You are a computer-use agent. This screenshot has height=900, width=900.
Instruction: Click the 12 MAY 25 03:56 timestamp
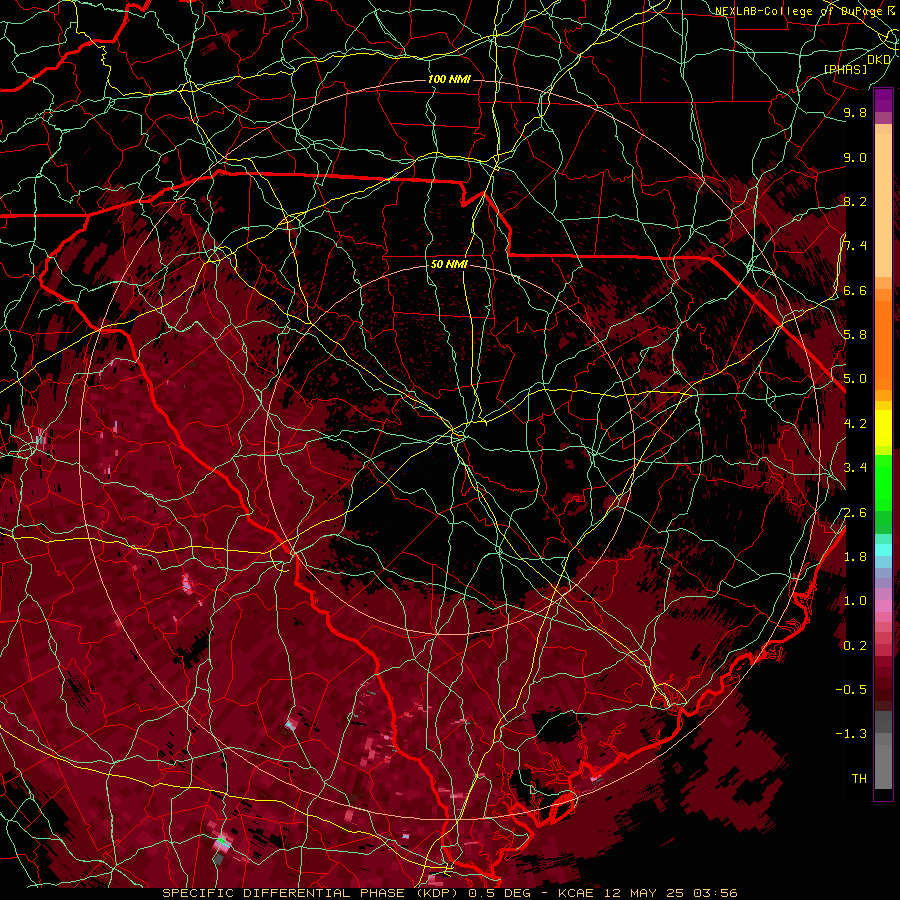coord(671,893)
